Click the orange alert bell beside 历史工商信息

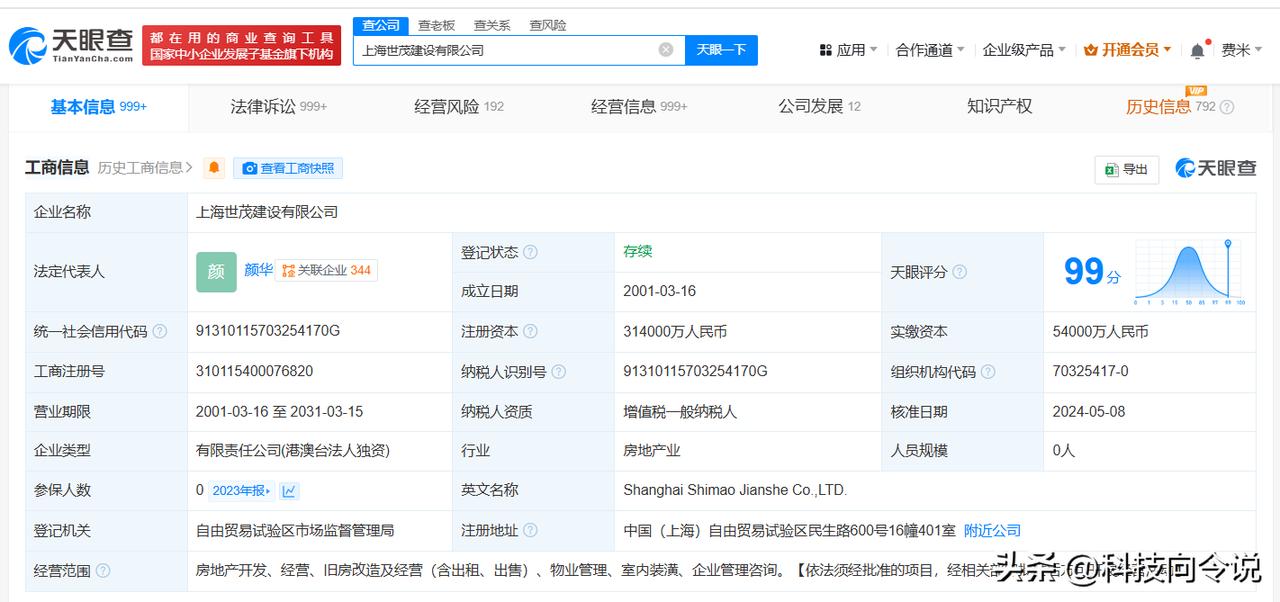click(214, 168)
